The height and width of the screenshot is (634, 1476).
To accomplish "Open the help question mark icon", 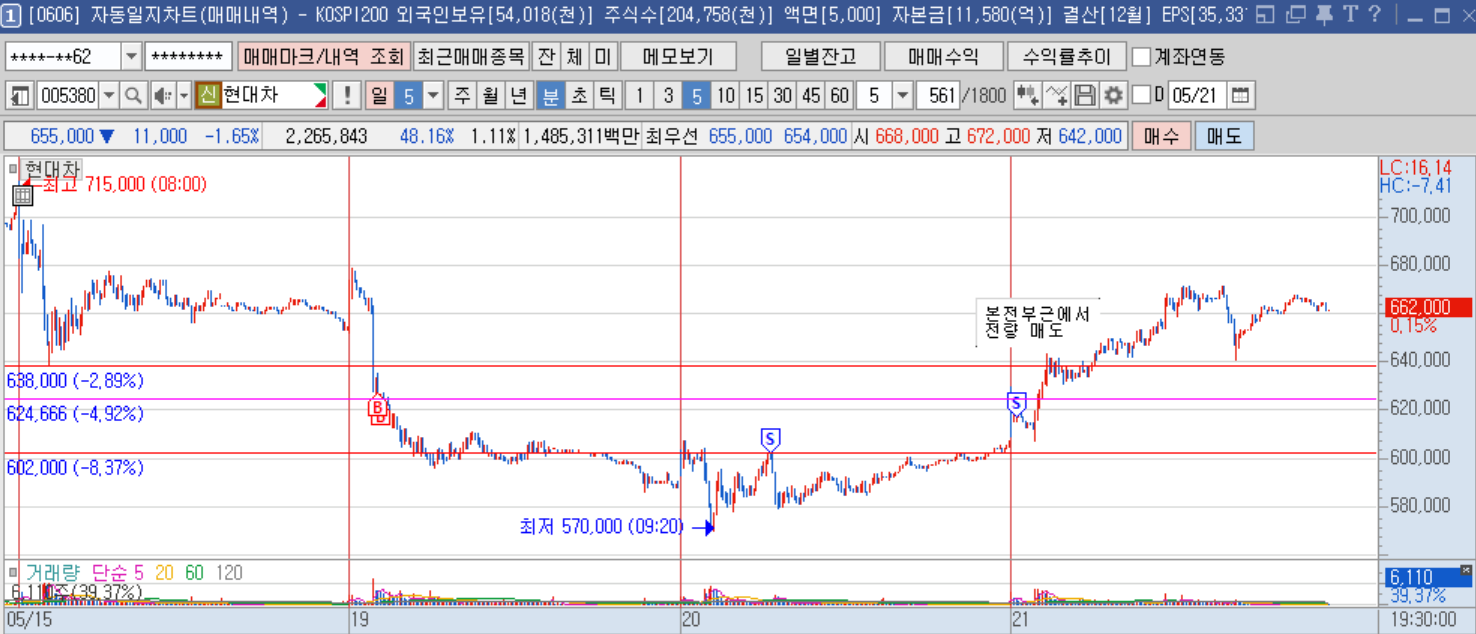I will tap(1374, 14).
